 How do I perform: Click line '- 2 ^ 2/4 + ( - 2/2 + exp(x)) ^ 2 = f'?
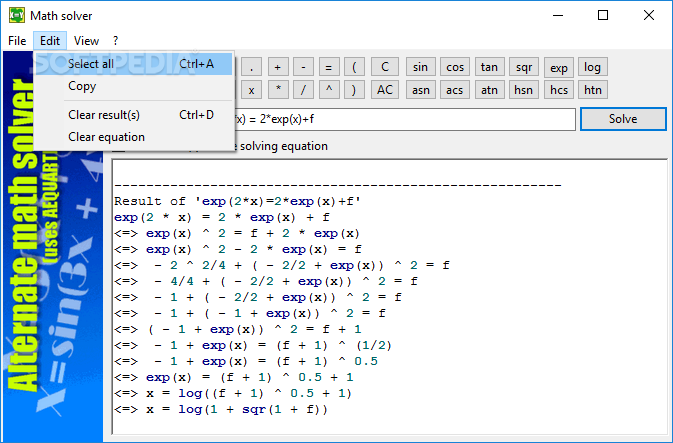[282, 266]
